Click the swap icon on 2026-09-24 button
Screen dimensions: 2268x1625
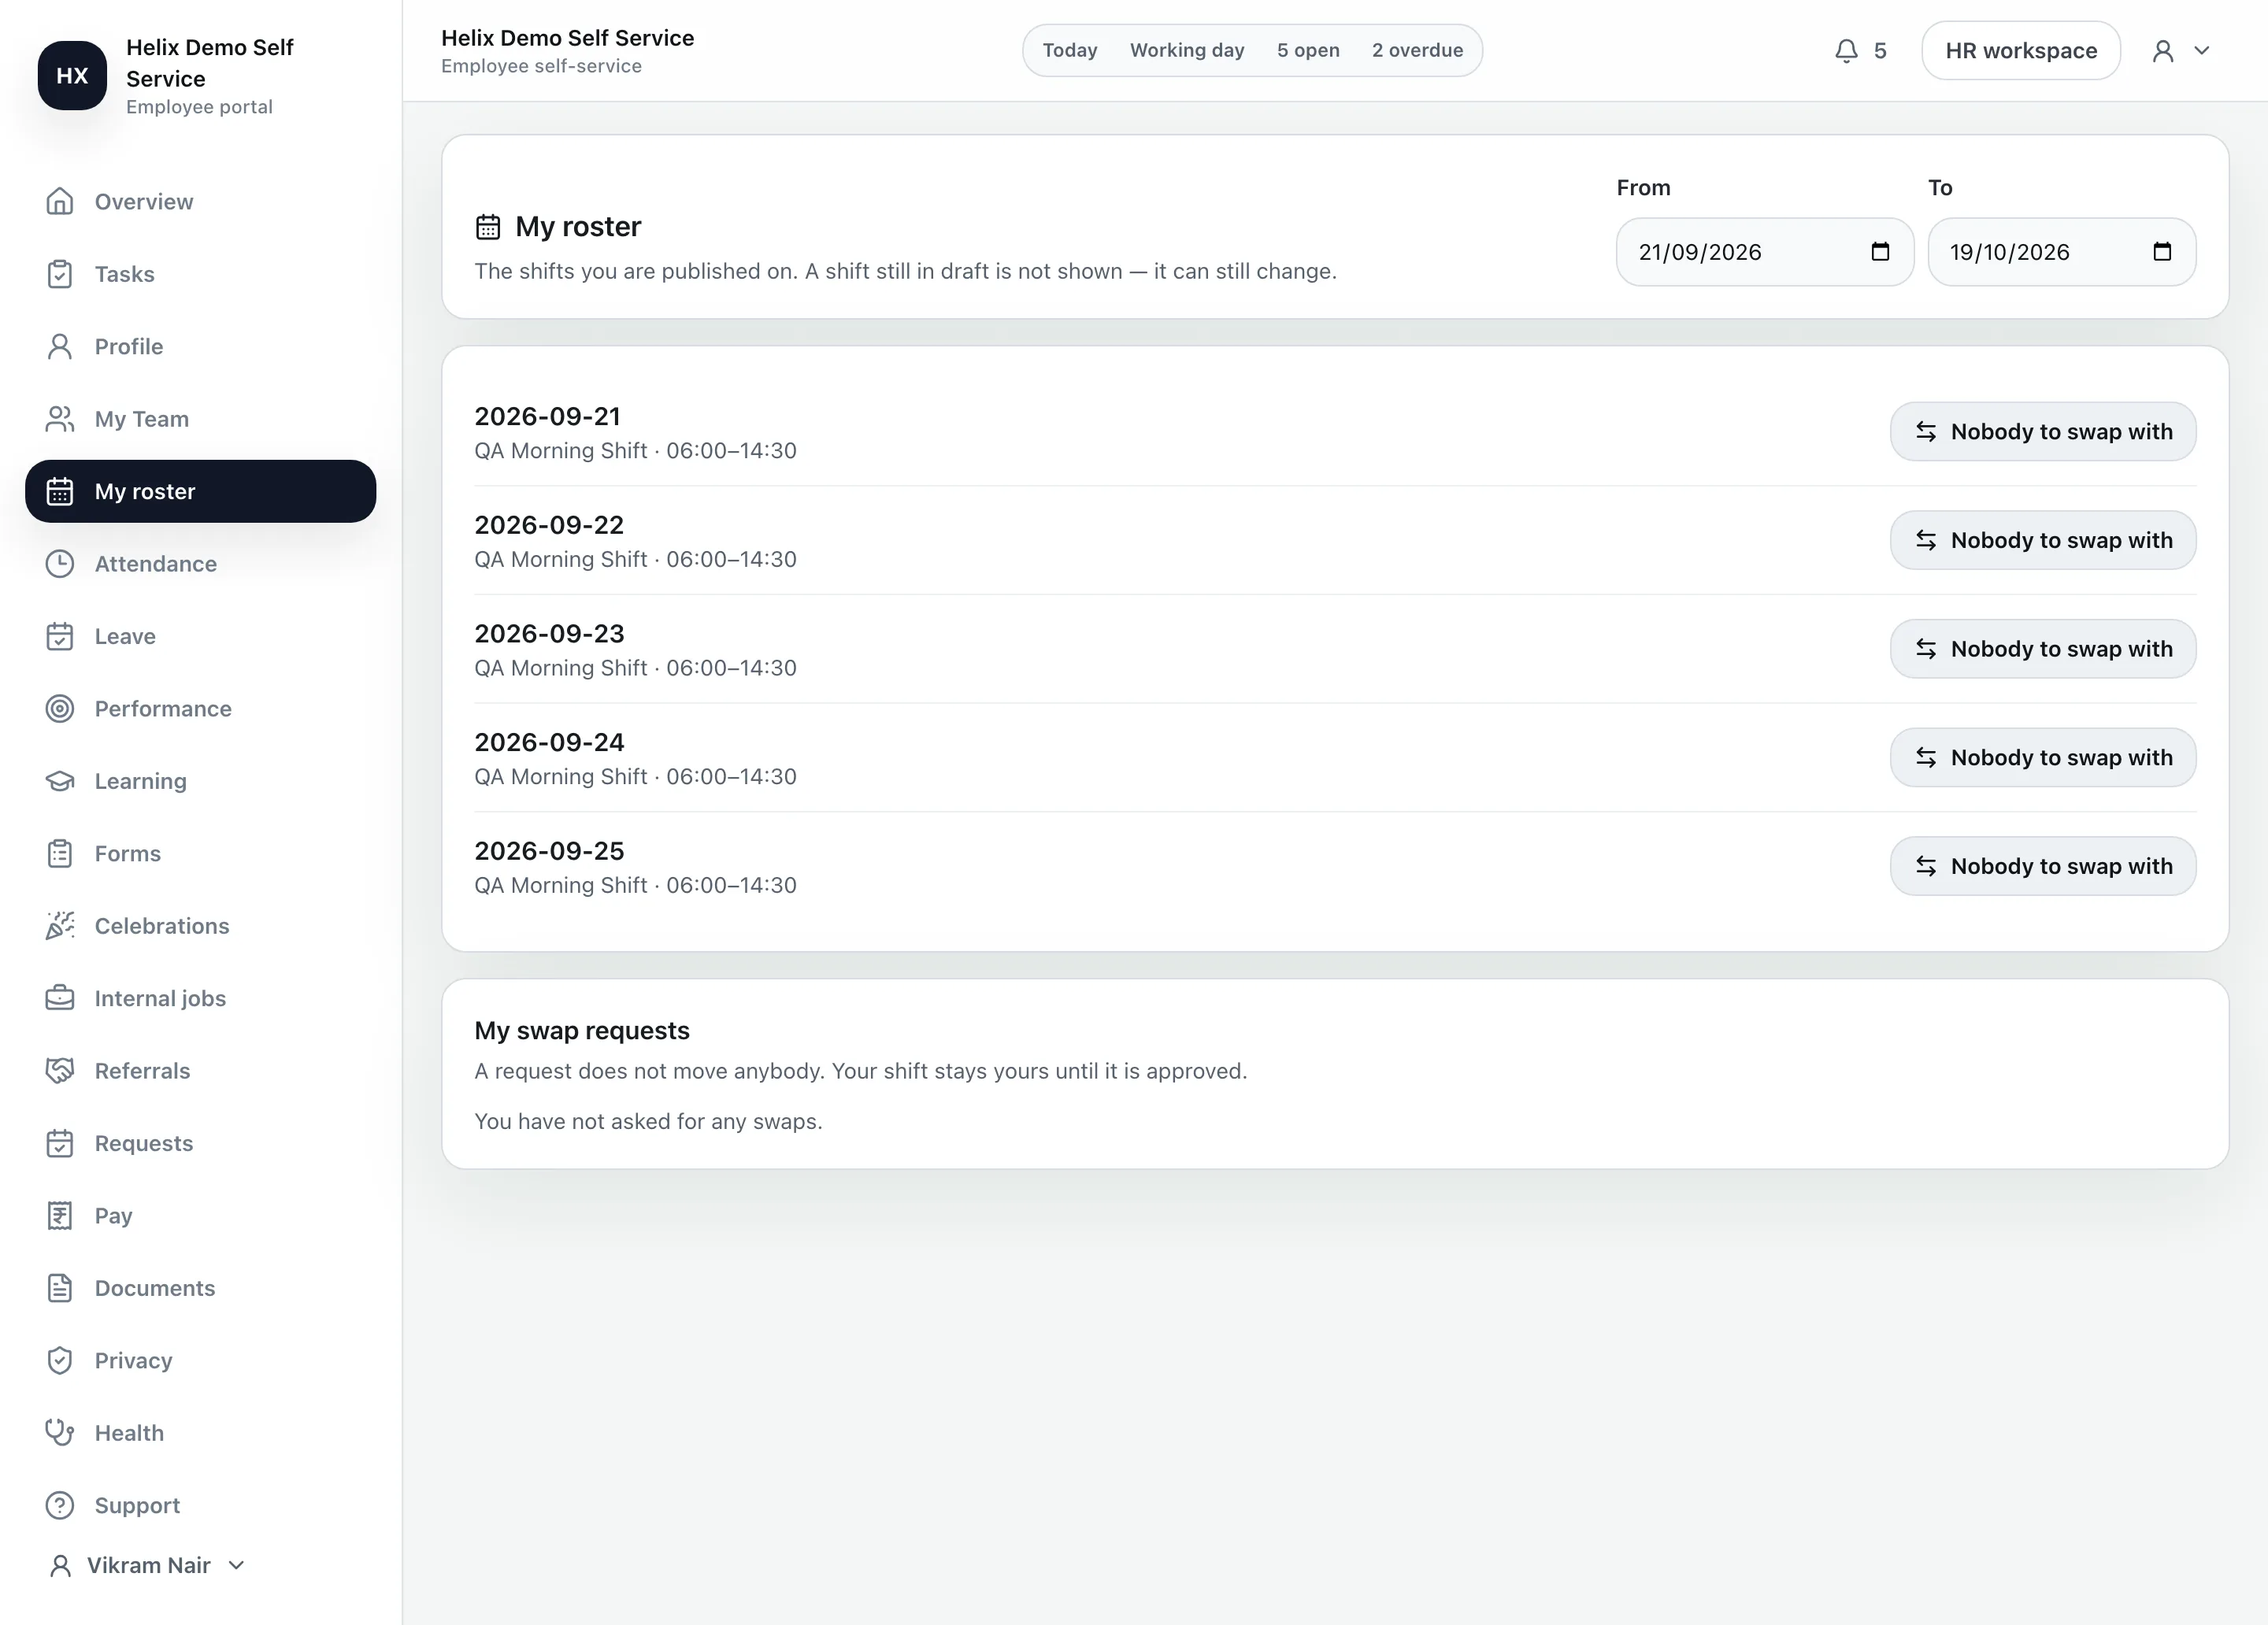[1926, 757]
